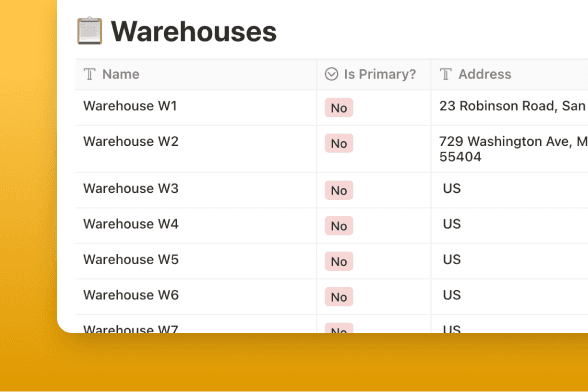The width and height of the screenshot is (588, 392).
Task: Change the No tag for Warehouse W2
Action: (x=339, y=143)
